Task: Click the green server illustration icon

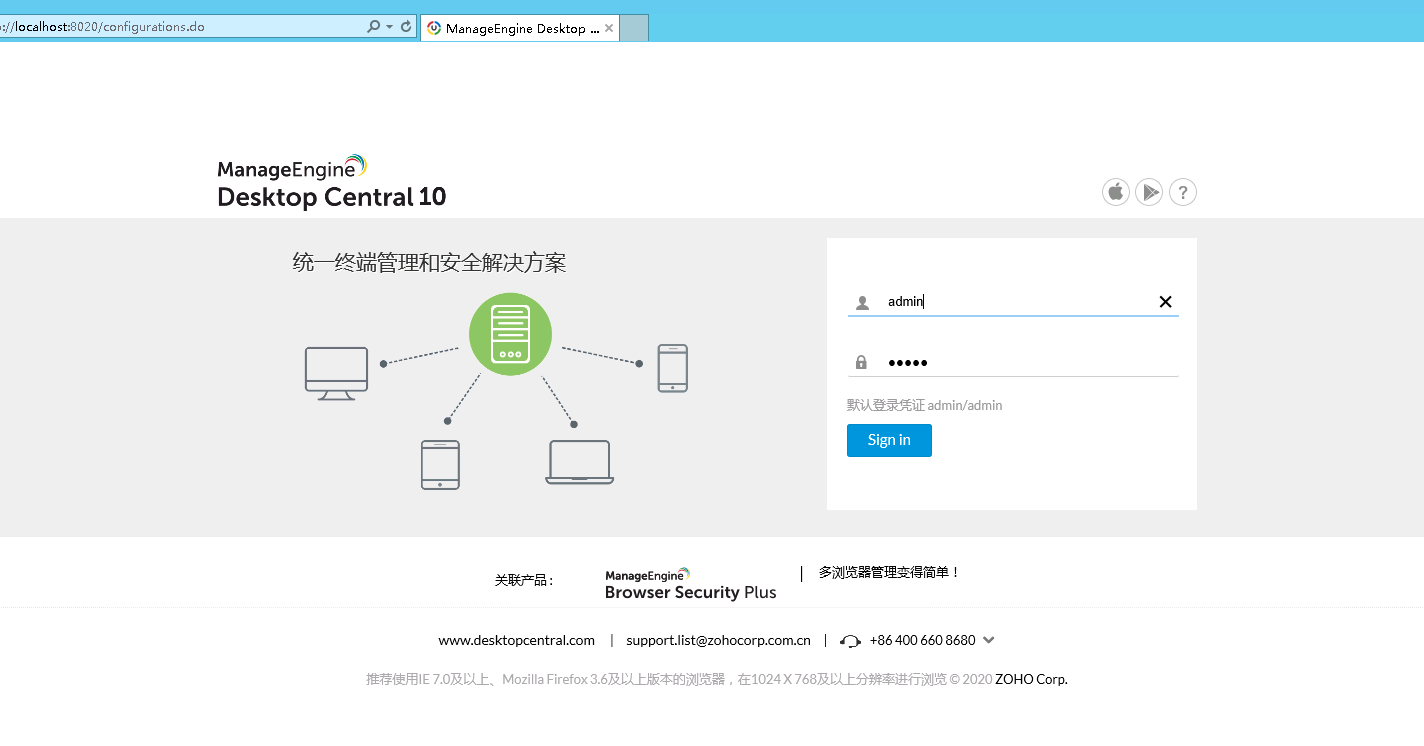Action: (510, 334)
